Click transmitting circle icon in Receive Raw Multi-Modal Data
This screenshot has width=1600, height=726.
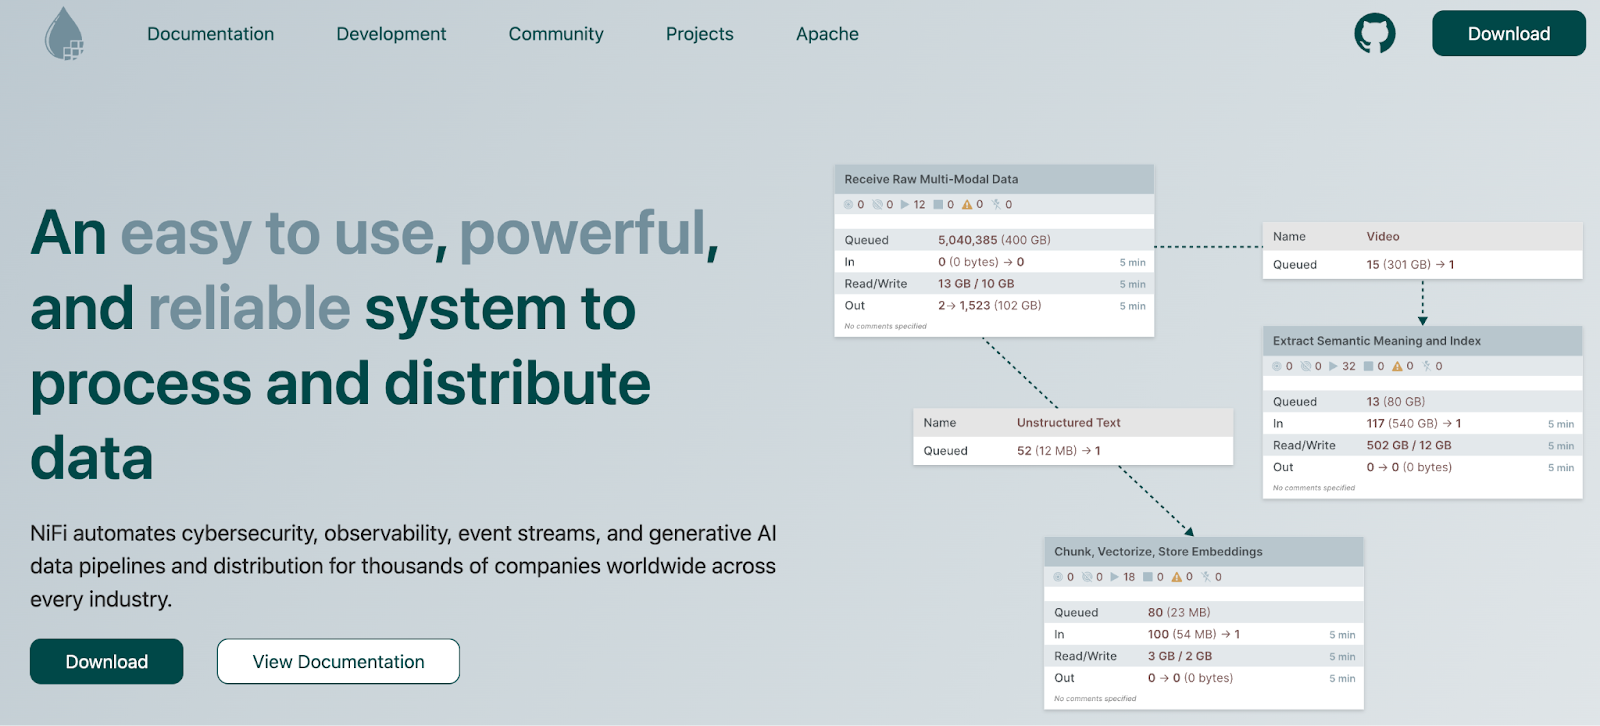point(848,204)
